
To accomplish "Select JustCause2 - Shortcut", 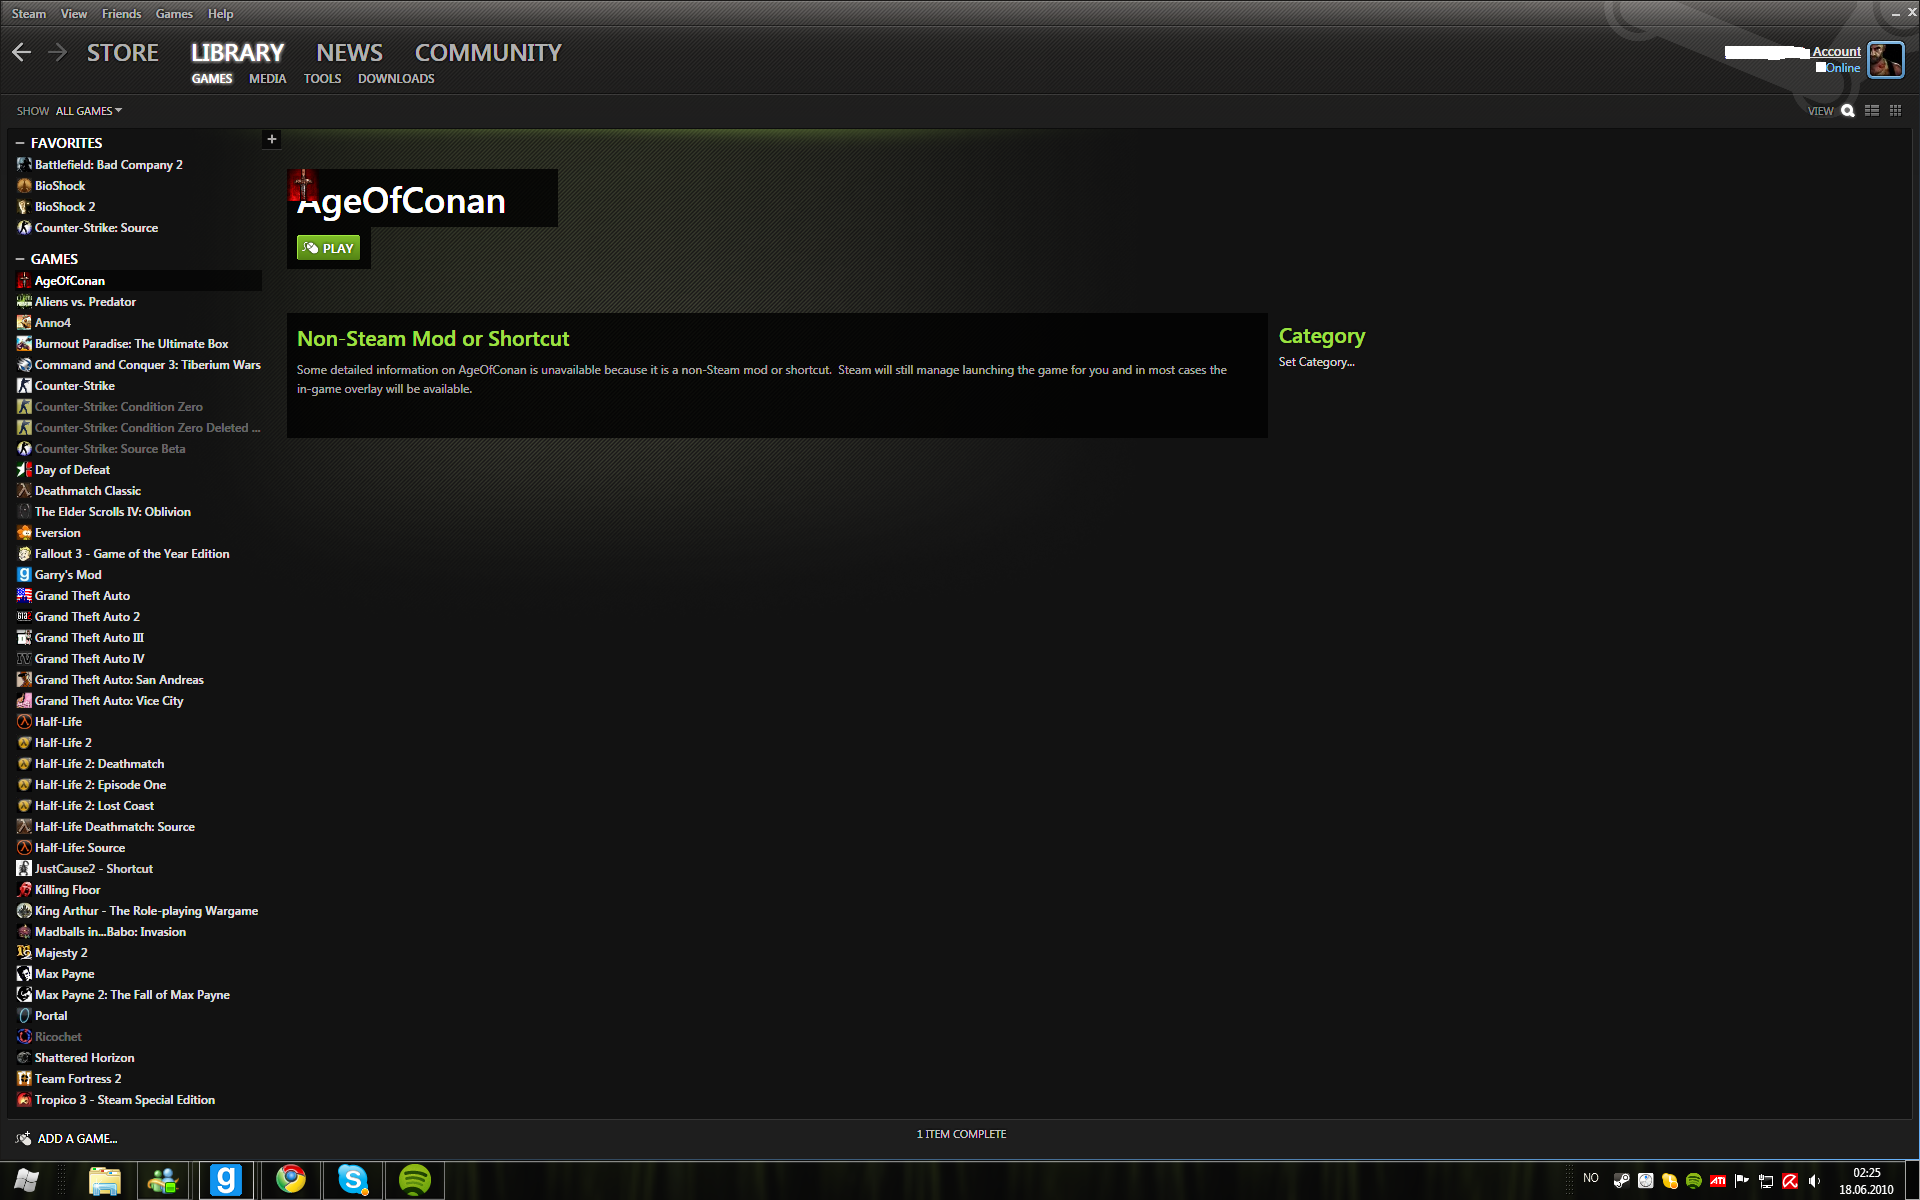I will pos(138,869).
